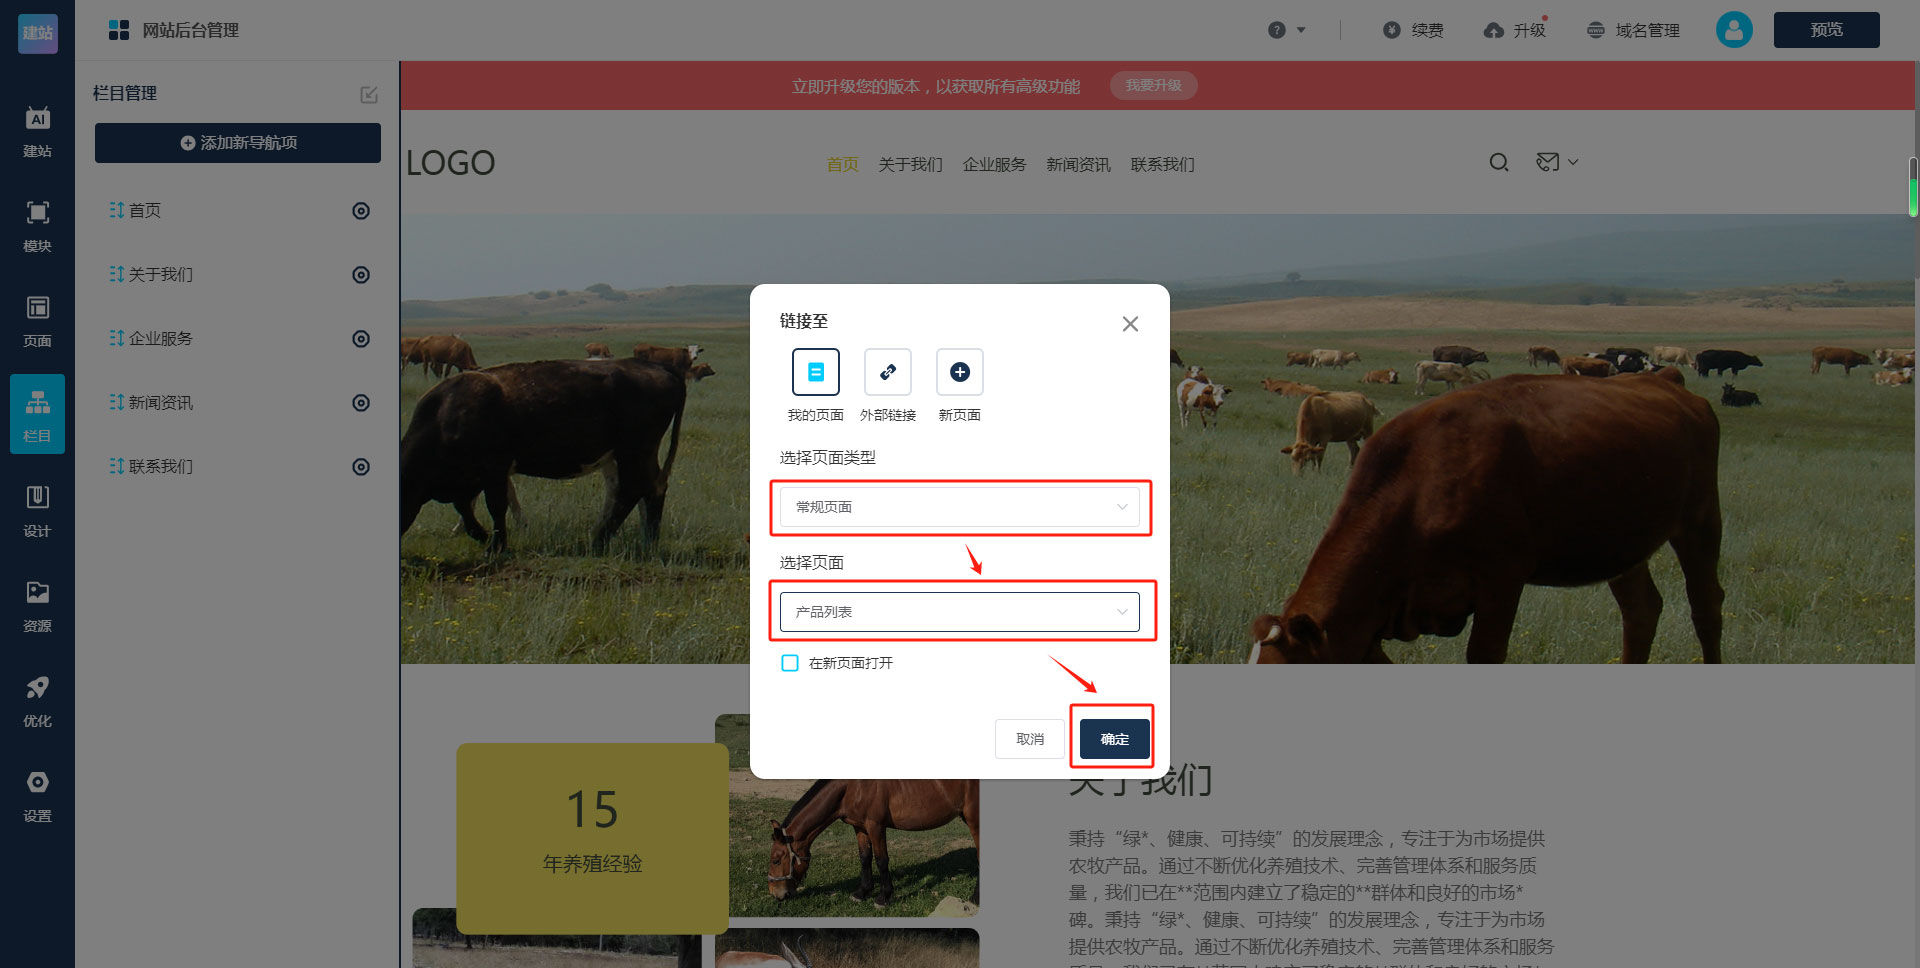Image resolution: width=1920 pixels, height=968 pixels.
Task: Click the LOGO text on site header
Action: click(450, 163)
